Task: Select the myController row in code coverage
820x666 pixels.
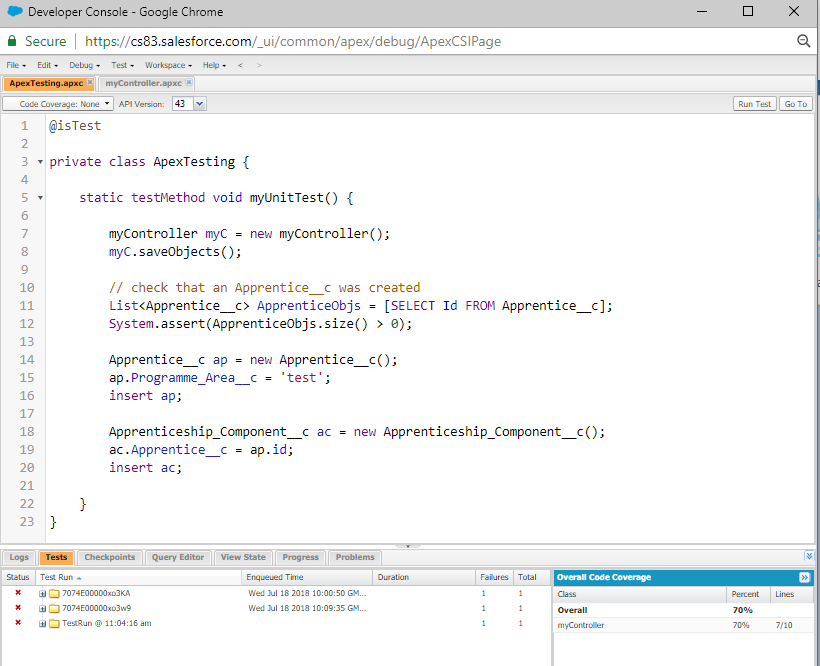Action: point(581,625)
